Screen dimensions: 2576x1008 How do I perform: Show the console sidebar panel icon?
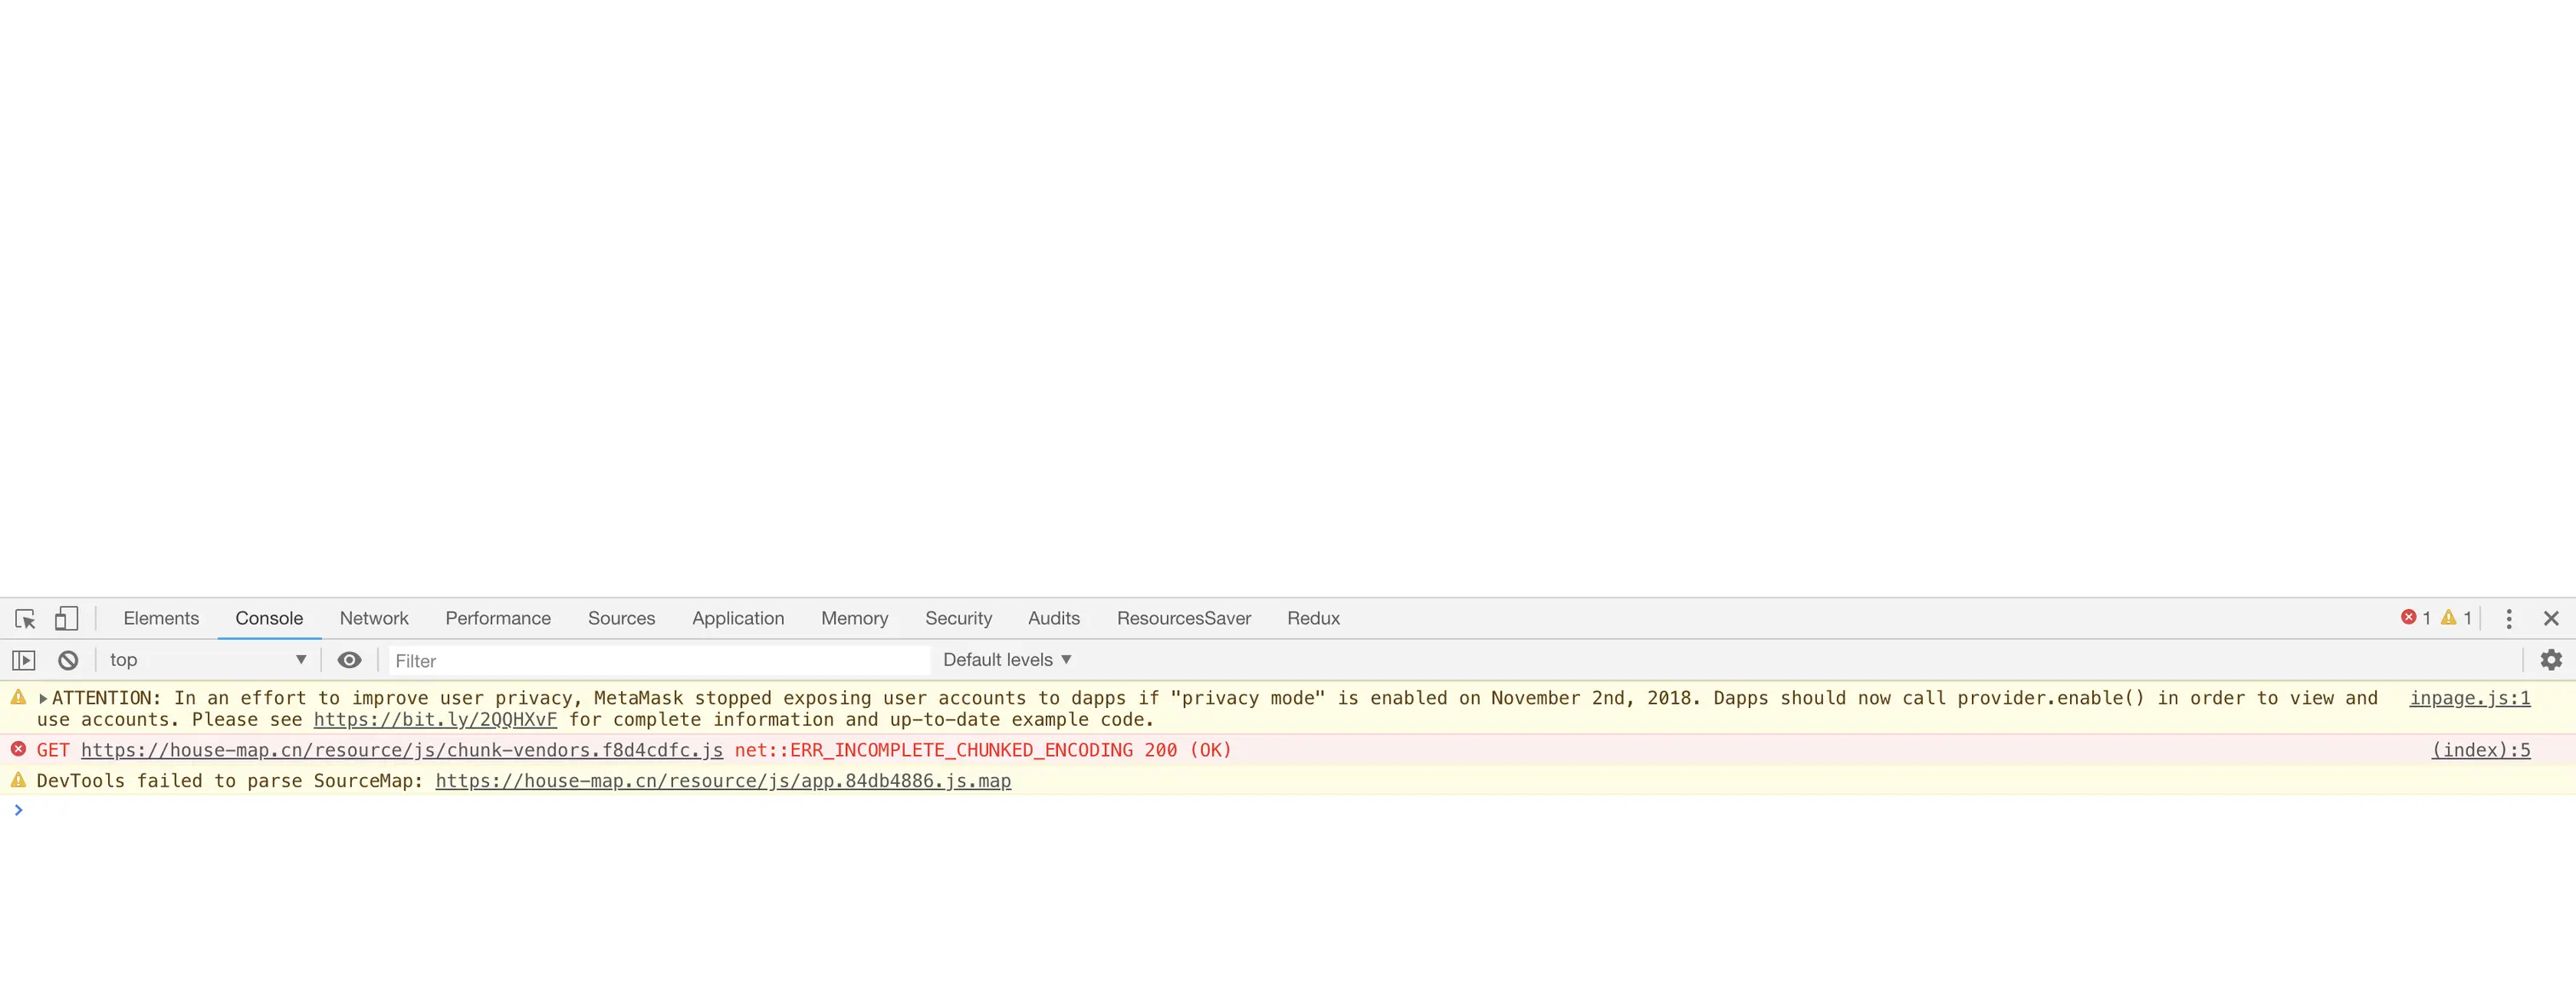24,660
